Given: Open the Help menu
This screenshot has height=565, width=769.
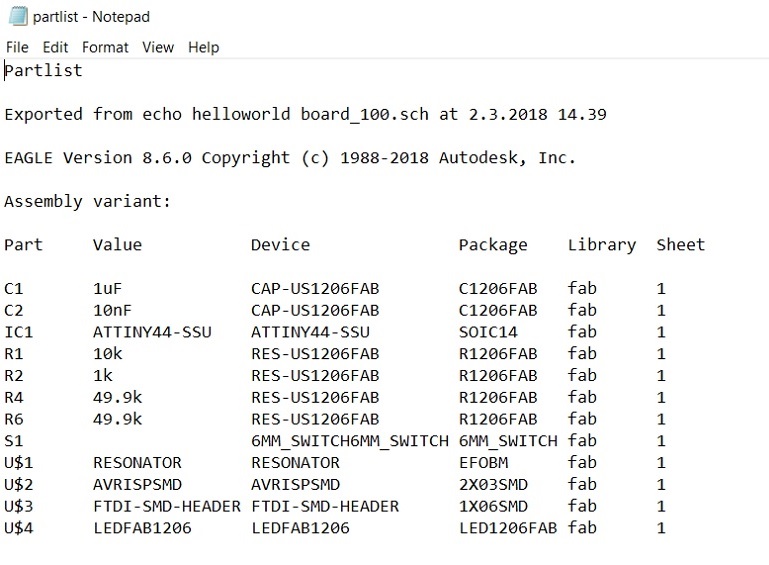Looking at the screenshot, I should point(203,47).
